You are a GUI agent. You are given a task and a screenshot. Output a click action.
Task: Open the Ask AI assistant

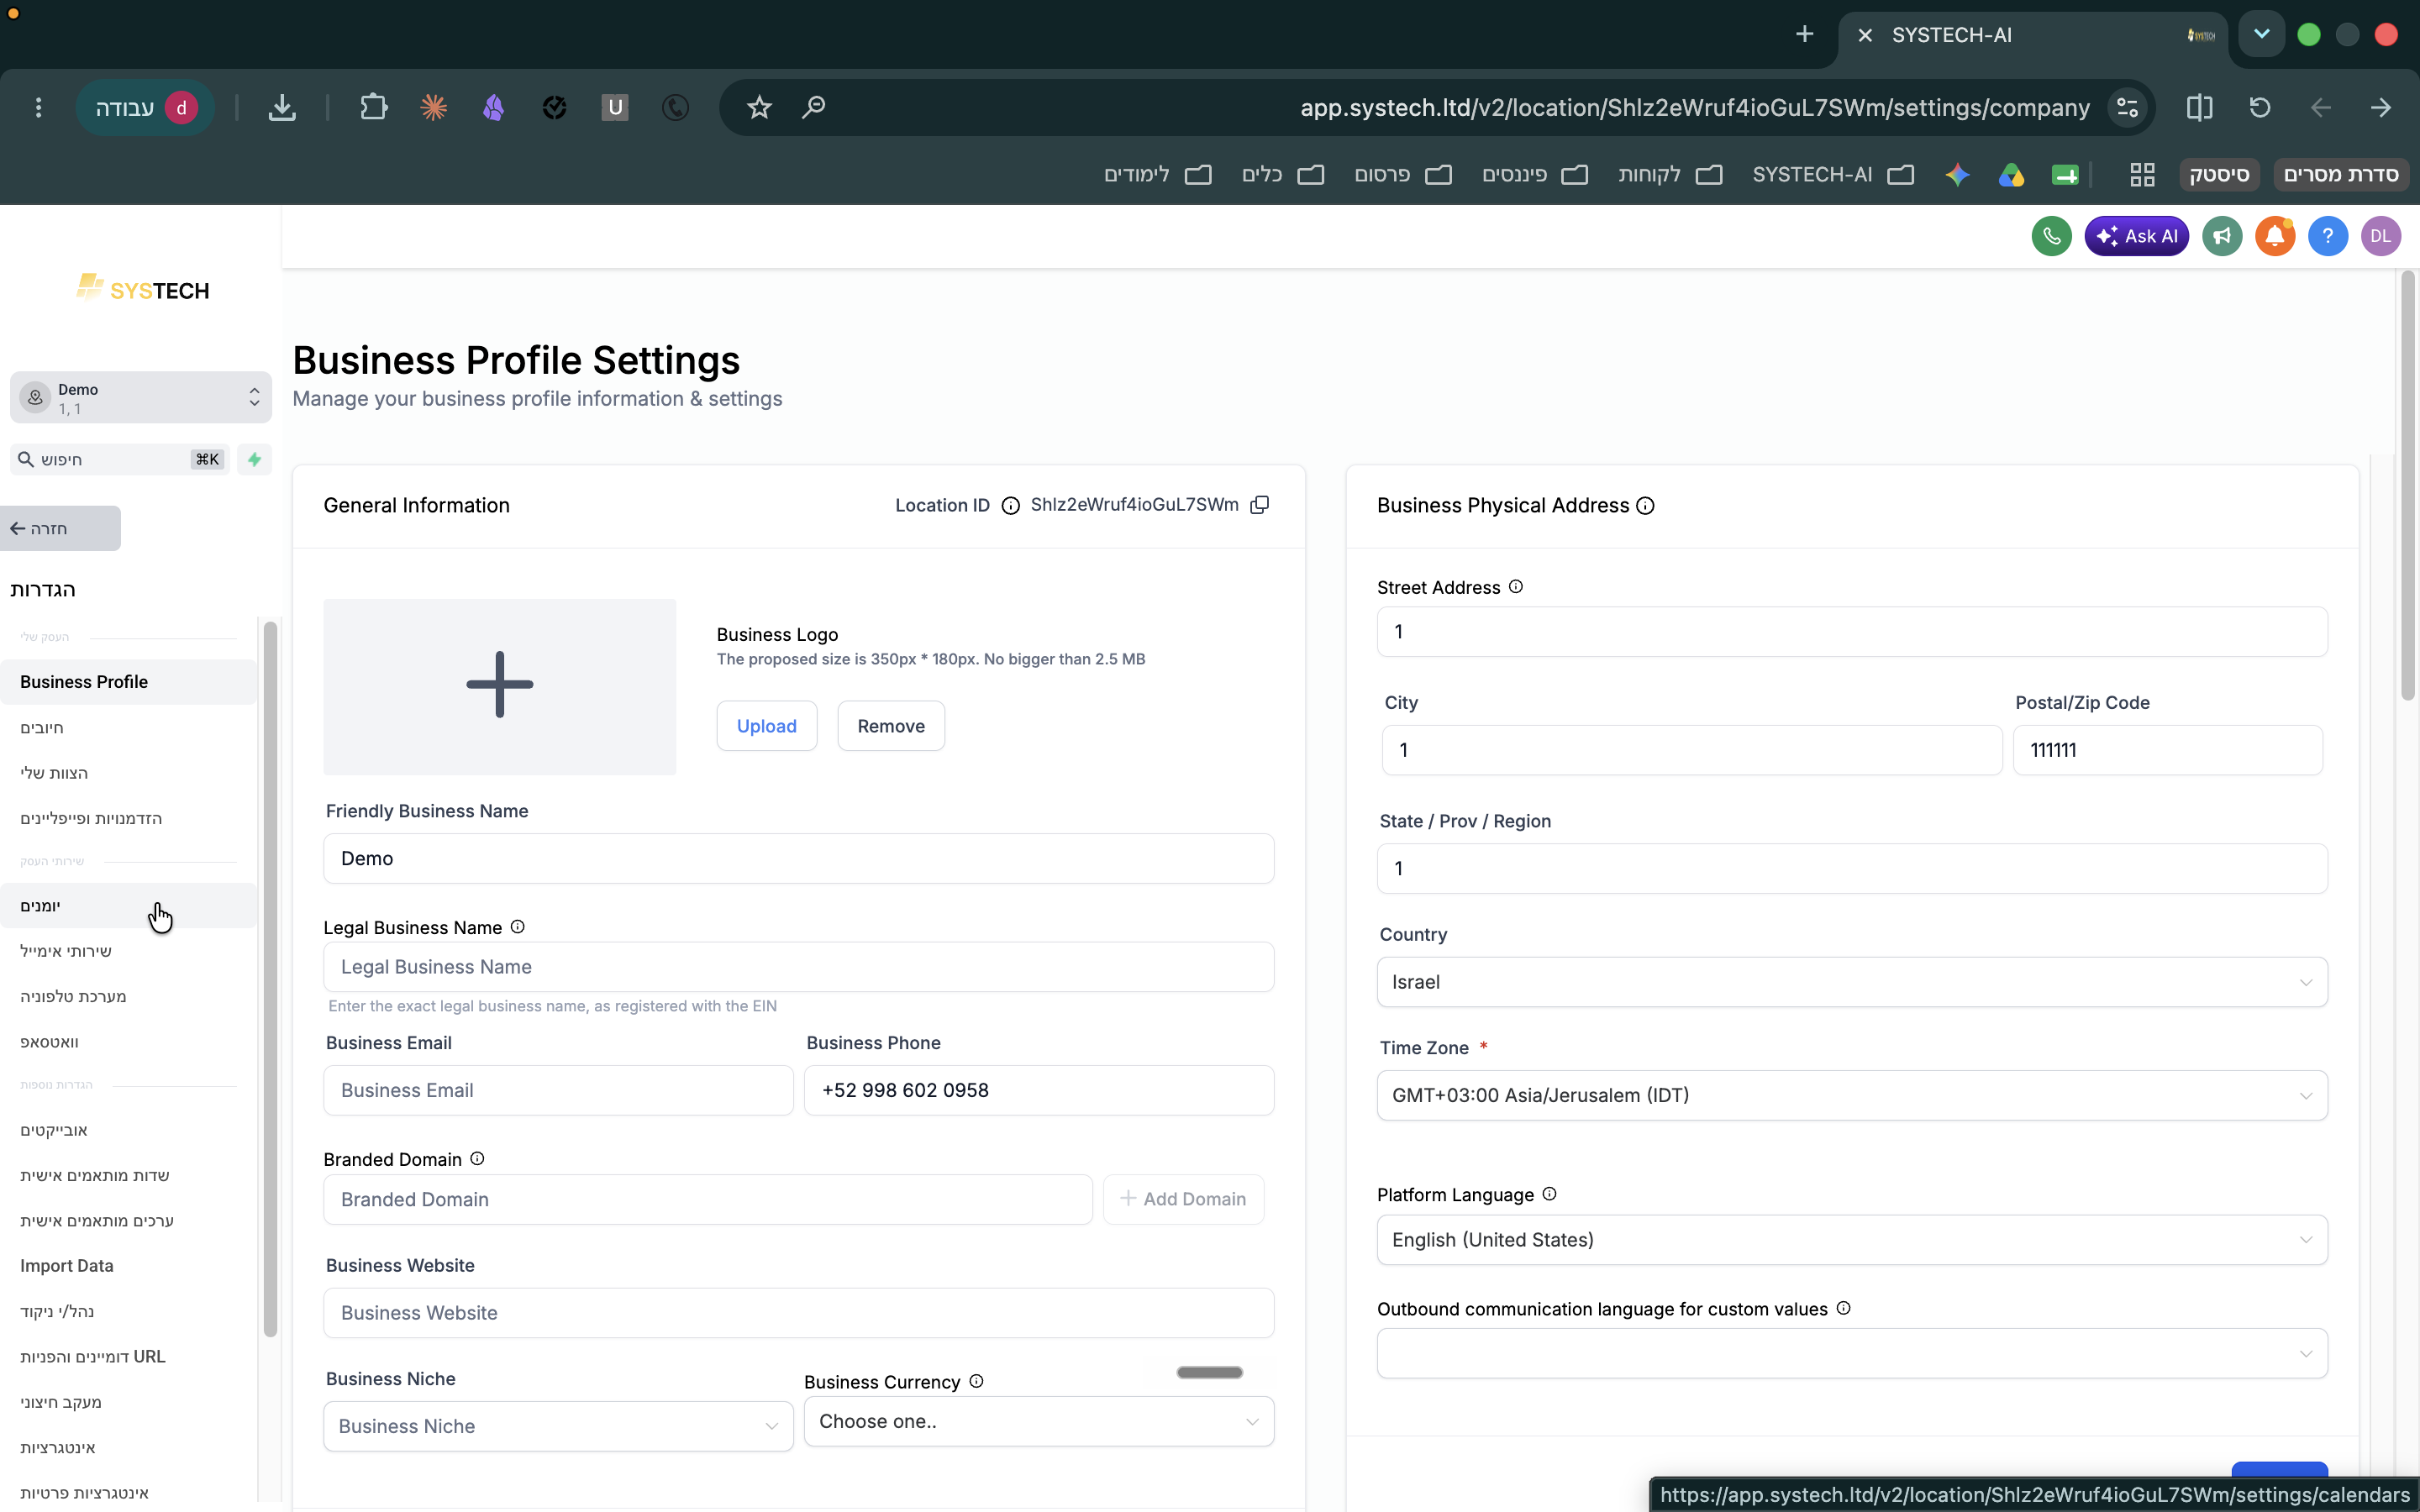(2136, 236)
